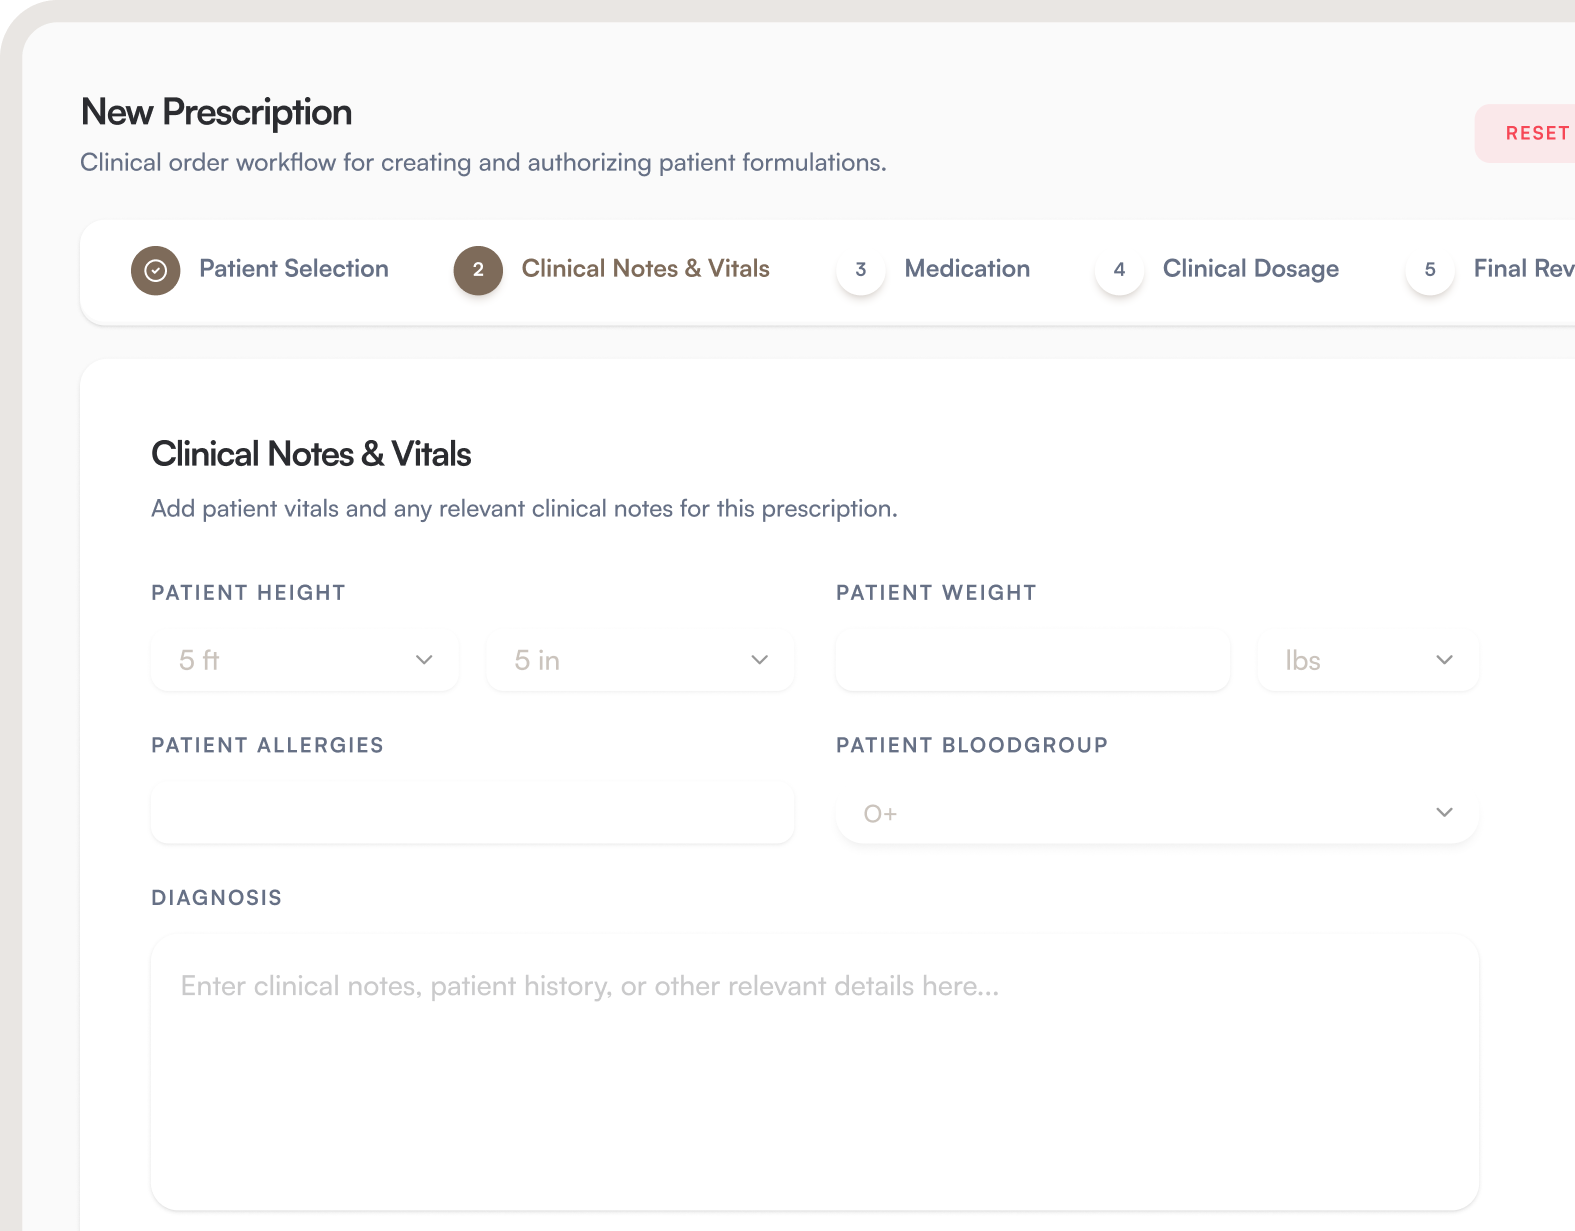Click the chevron arrow on feet dropdown
Viewport: 1575px width, 1231px height.
click(424, 660)
